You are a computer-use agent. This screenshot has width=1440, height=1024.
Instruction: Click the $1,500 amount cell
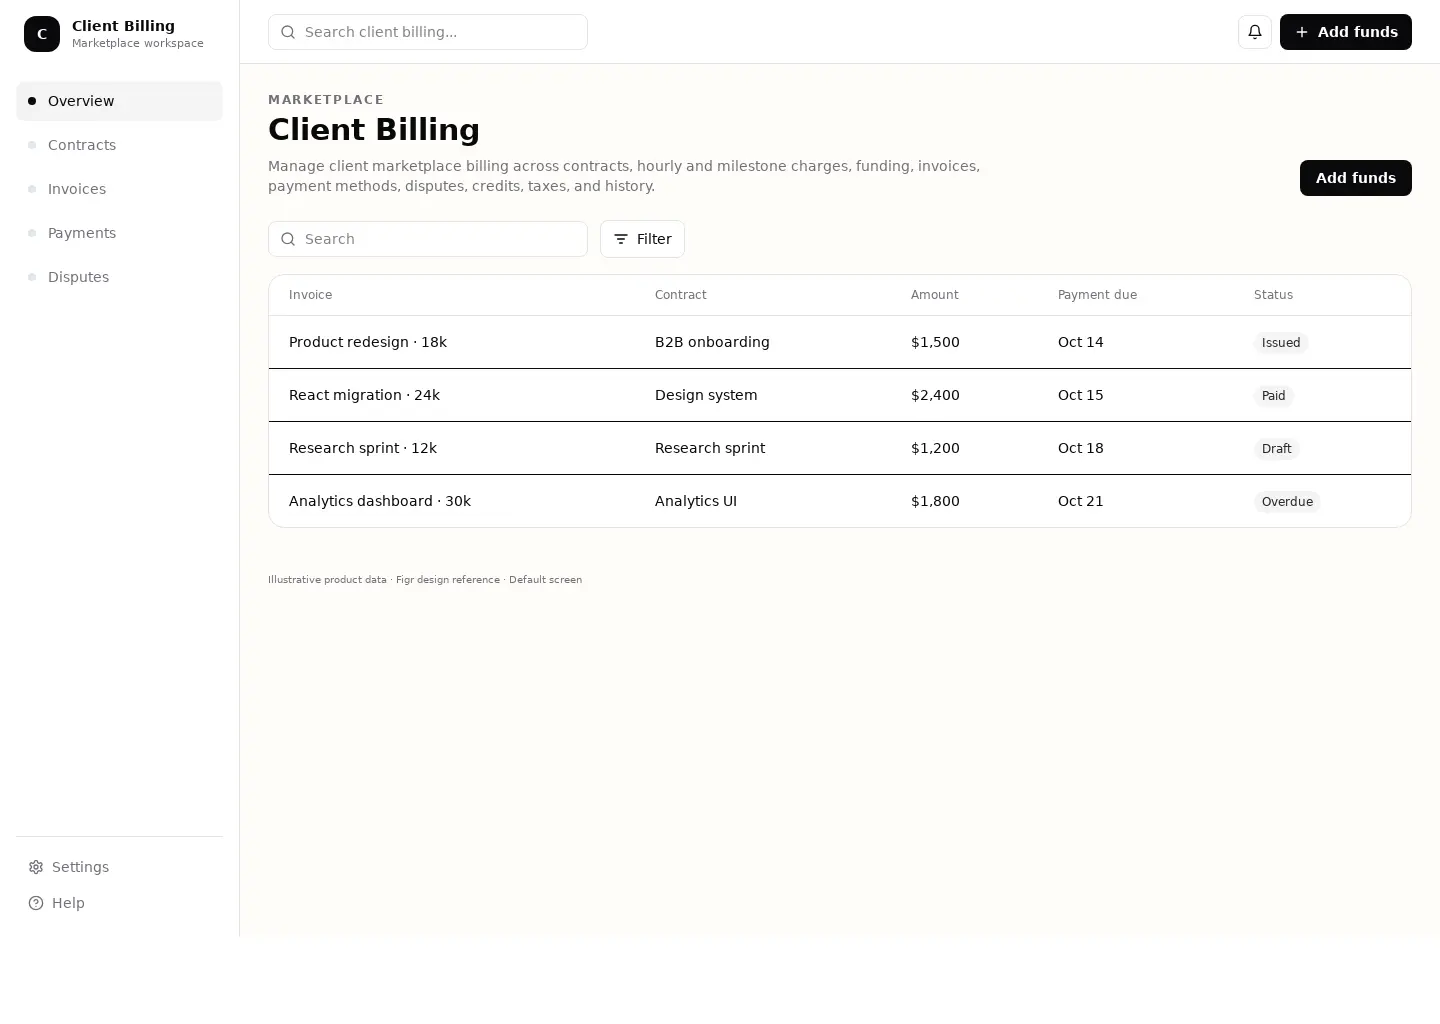point(935,342)
